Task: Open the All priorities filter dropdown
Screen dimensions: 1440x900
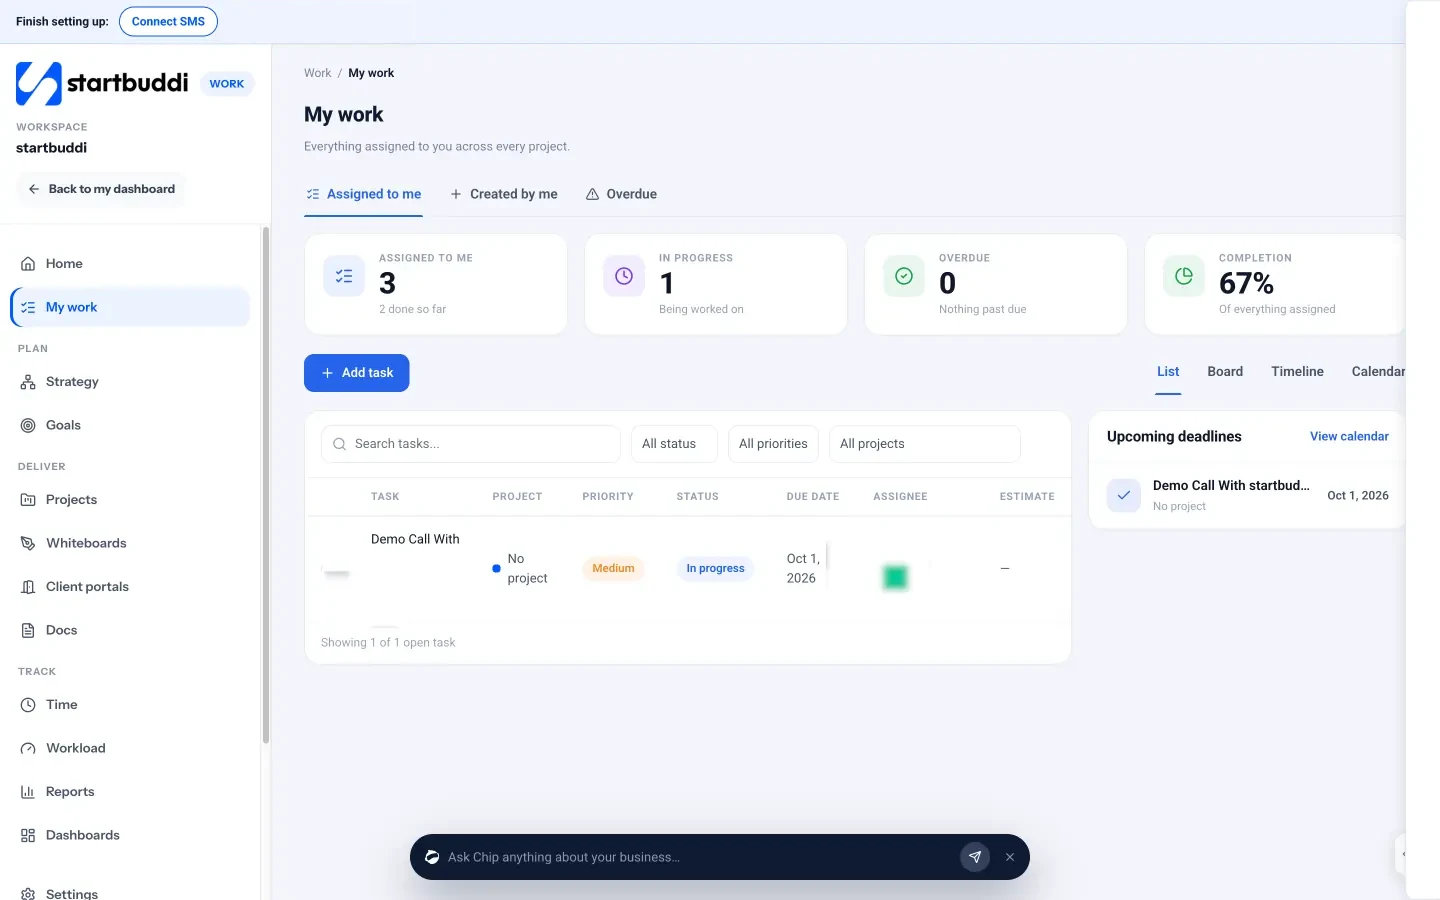Action: 773,444
